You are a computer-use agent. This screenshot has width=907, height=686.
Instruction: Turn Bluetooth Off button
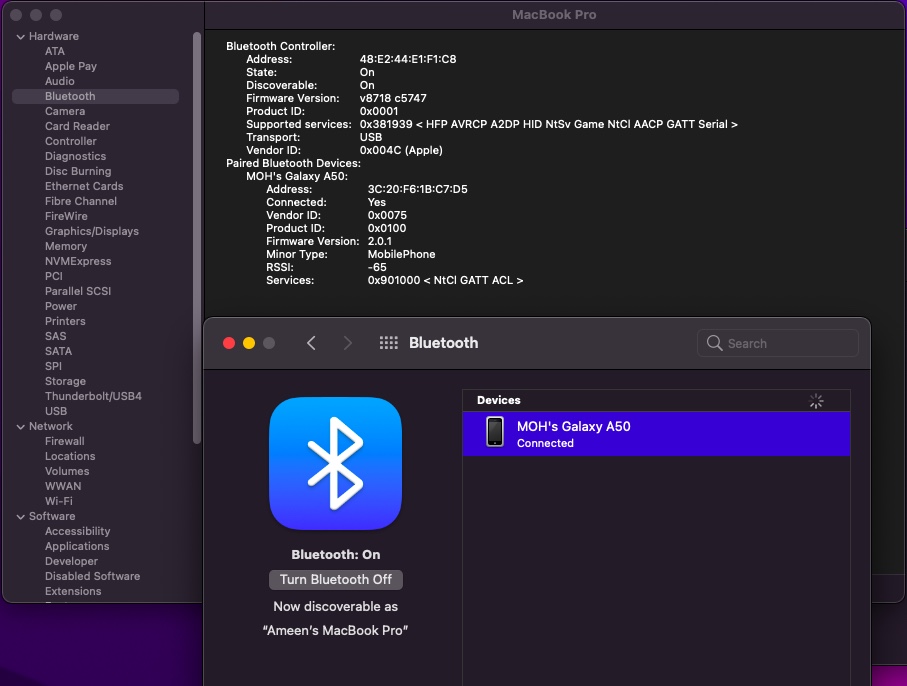(335, 580)
